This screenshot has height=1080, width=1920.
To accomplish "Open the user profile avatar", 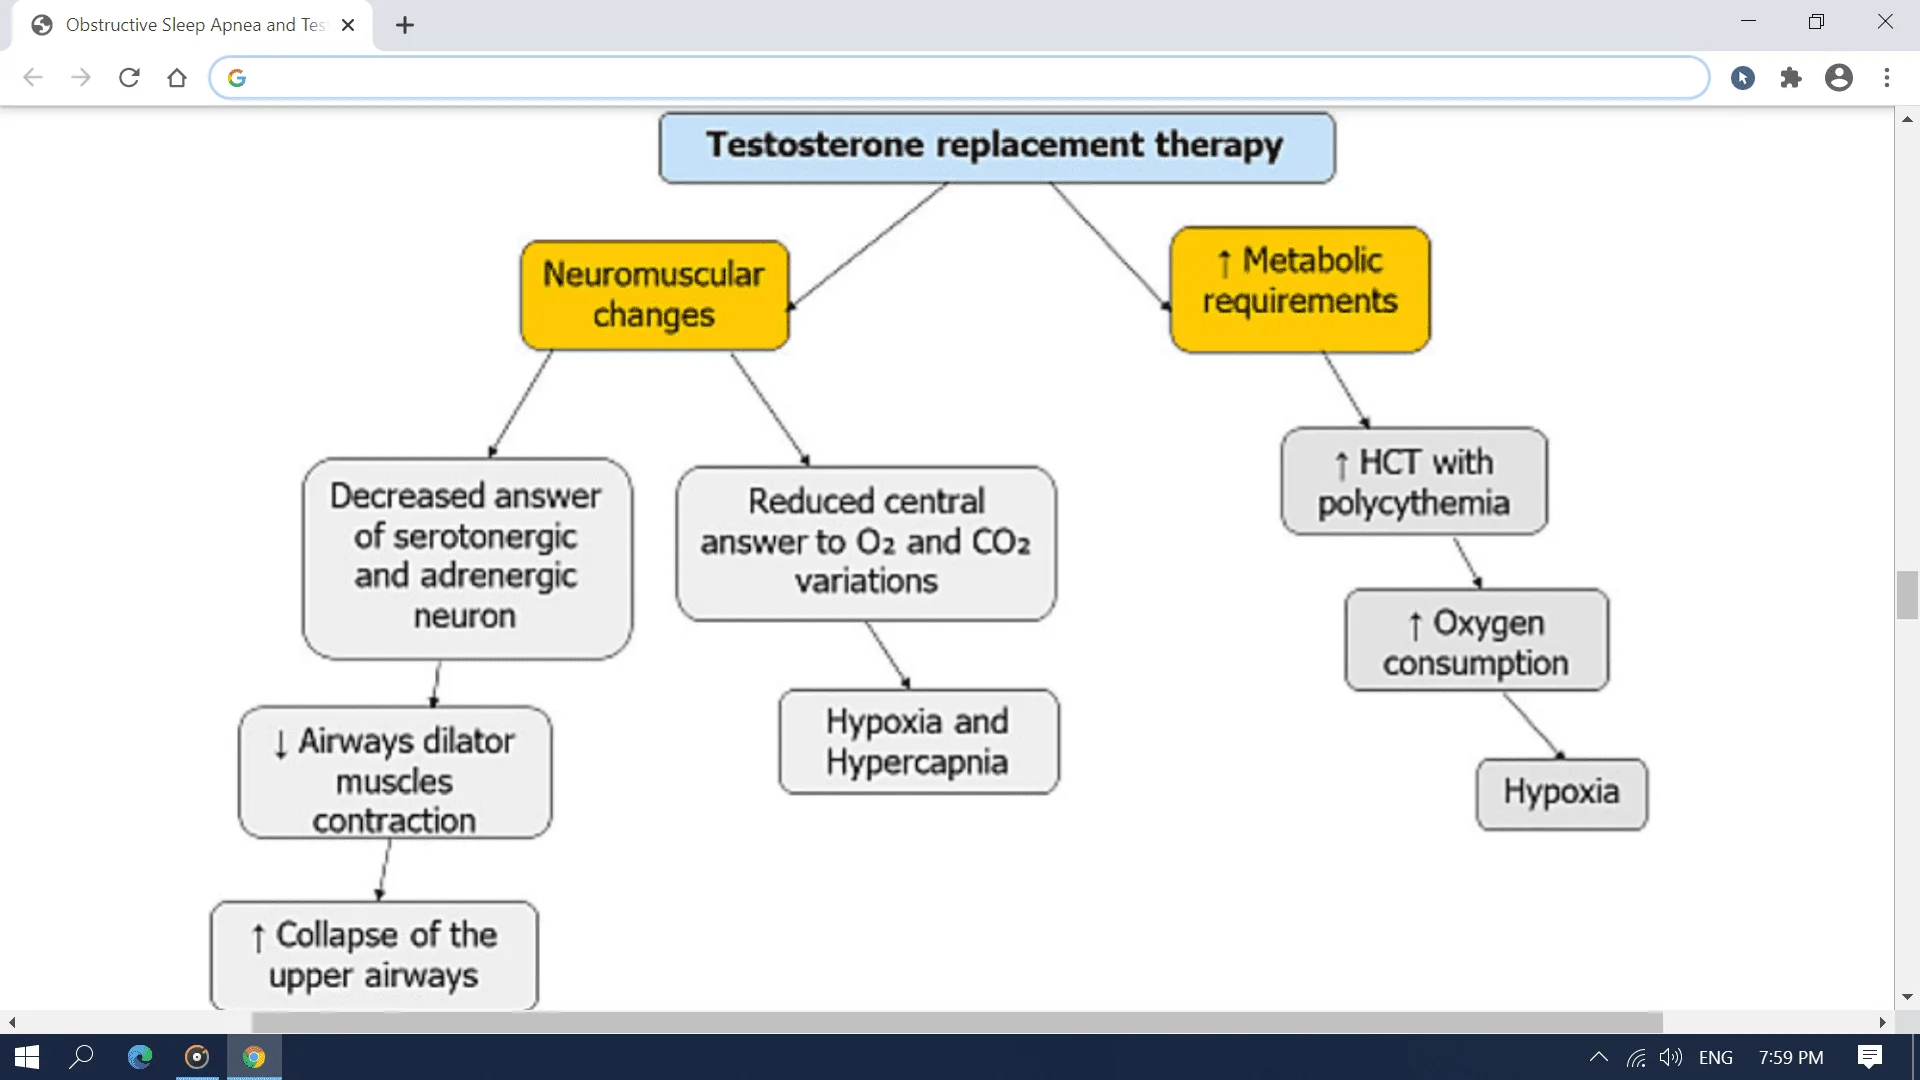I will coord(1839,78).
